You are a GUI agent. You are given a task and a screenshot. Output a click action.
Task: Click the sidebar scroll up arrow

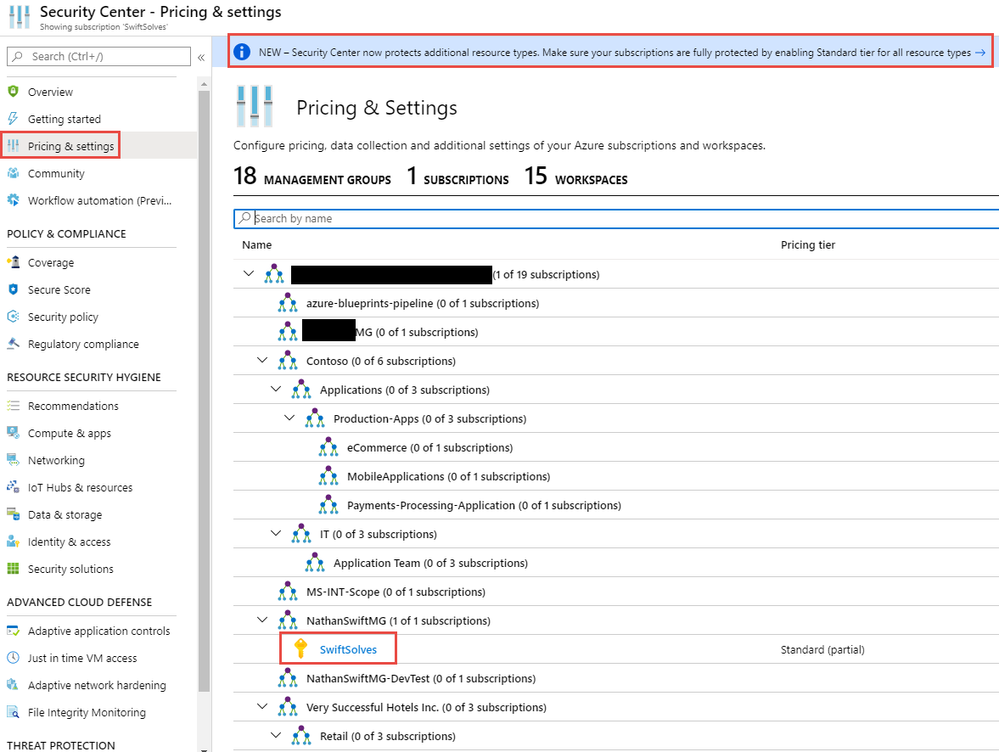204,83
